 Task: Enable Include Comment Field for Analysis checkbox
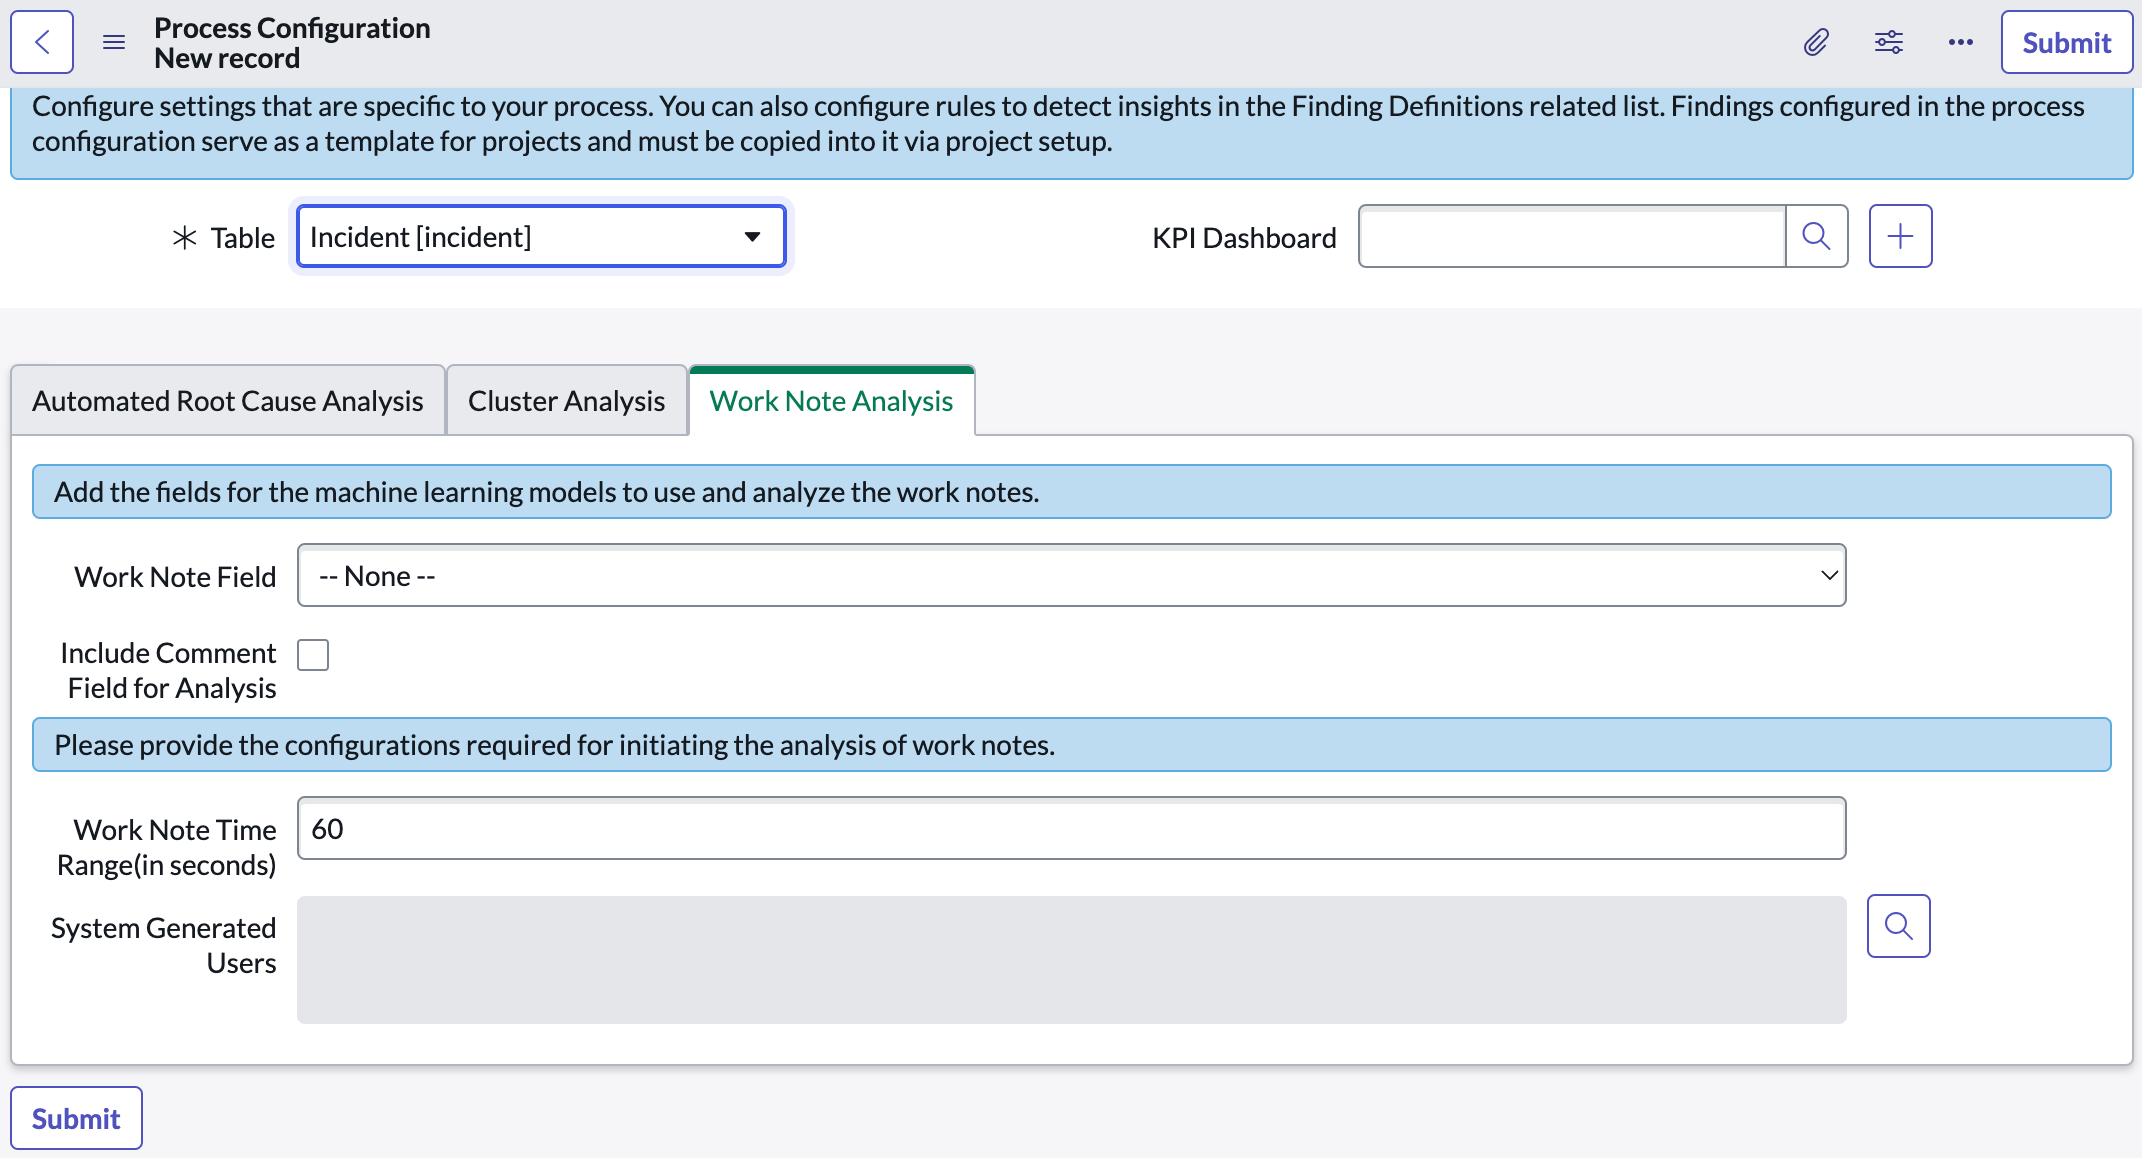tap(313, 655)
